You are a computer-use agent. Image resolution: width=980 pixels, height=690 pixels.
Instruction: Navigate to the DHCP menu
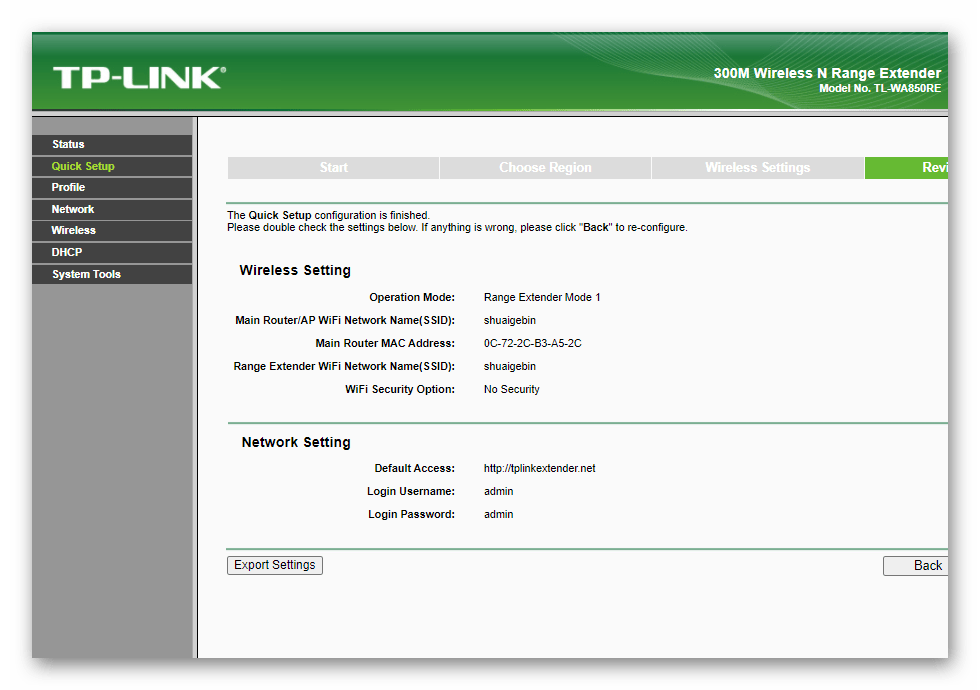[67, 252]
